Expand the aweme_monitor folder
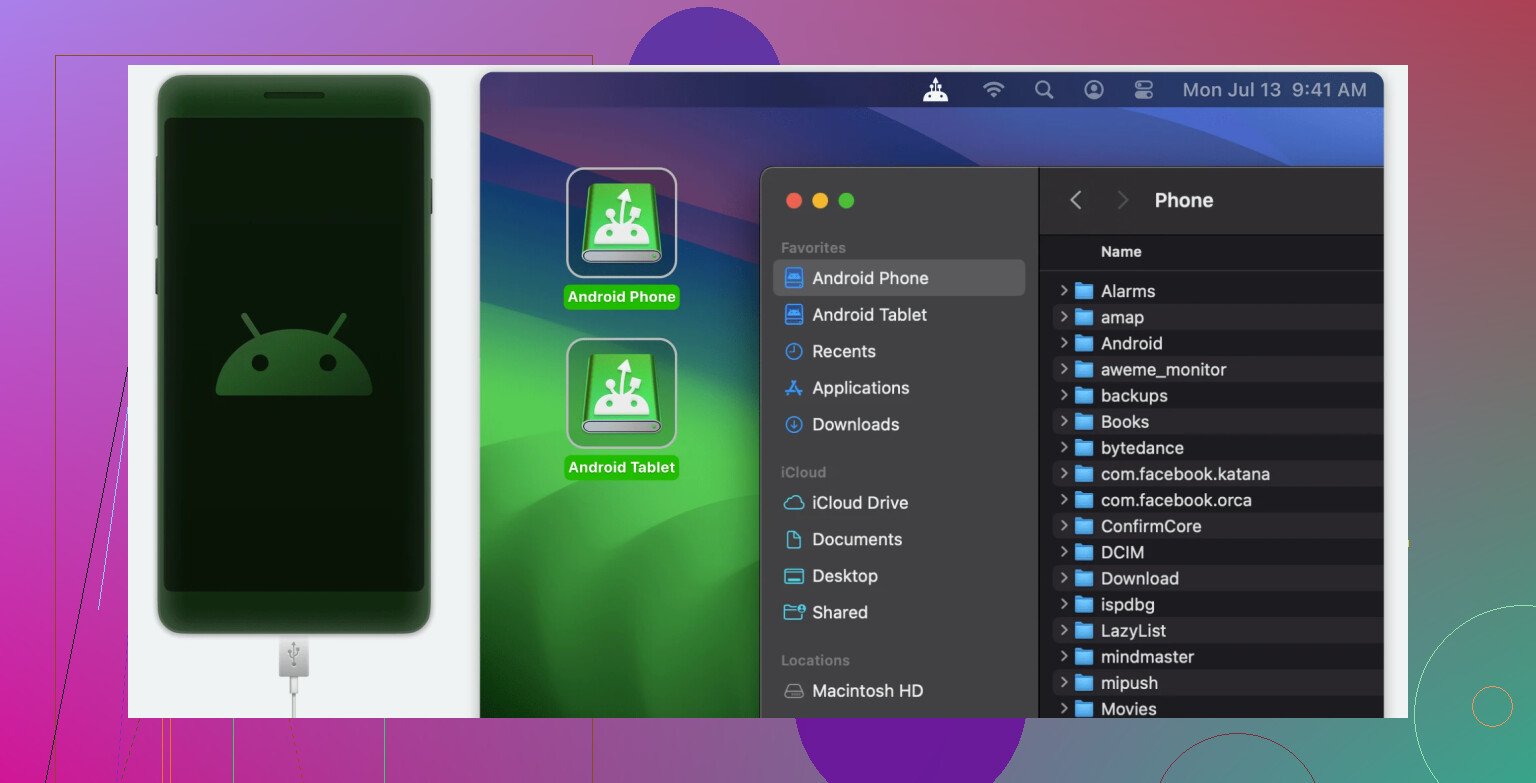Viewport: 1536px width, 783px height. point(1064,369)
